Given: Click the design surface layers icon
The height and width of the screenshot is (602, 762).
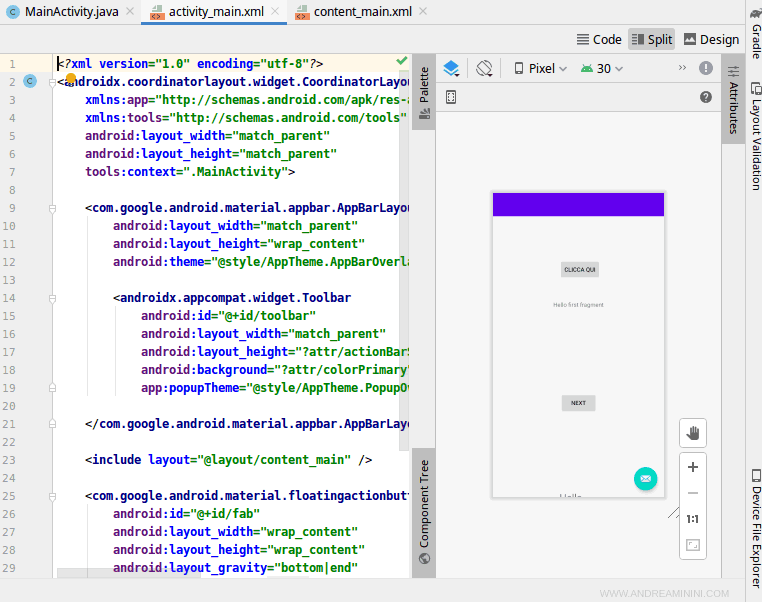Looking at the screenshot, I should [x=451, y=69].
